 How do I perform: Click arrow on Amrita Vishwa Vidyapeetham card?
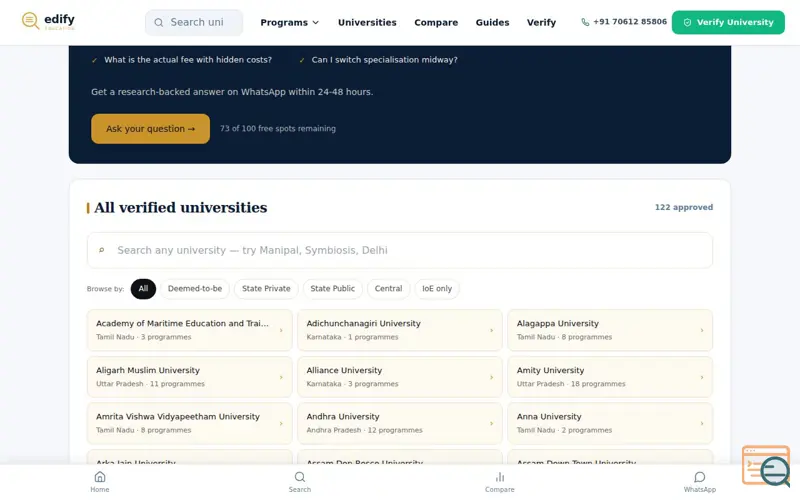tap(281, 423)
